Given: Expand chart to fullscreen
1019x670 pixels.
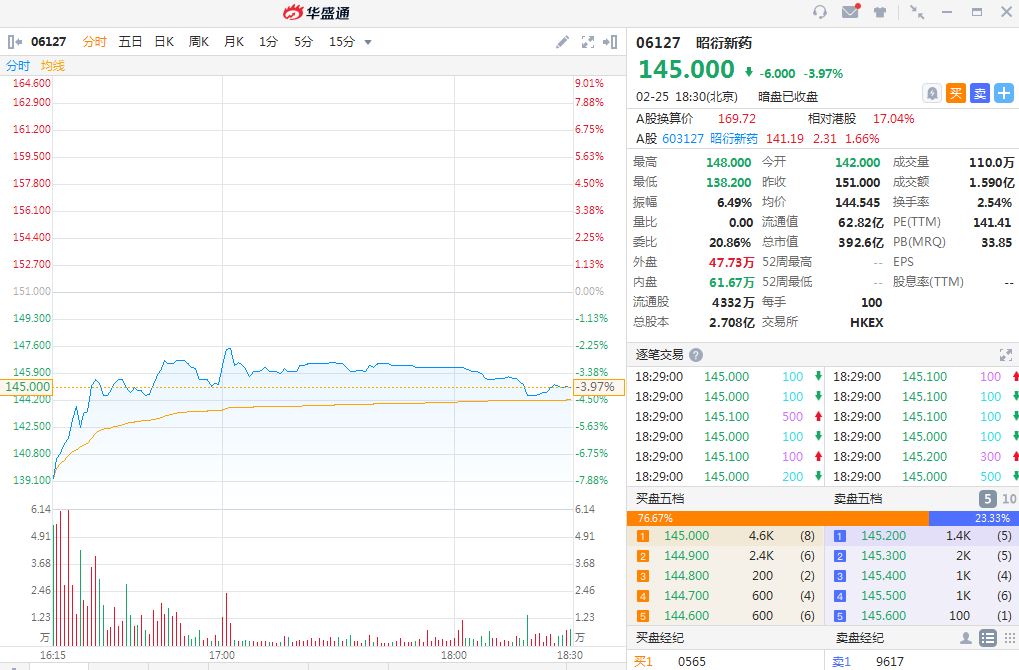Looking at the screenshot, I should tap(588, 42).
